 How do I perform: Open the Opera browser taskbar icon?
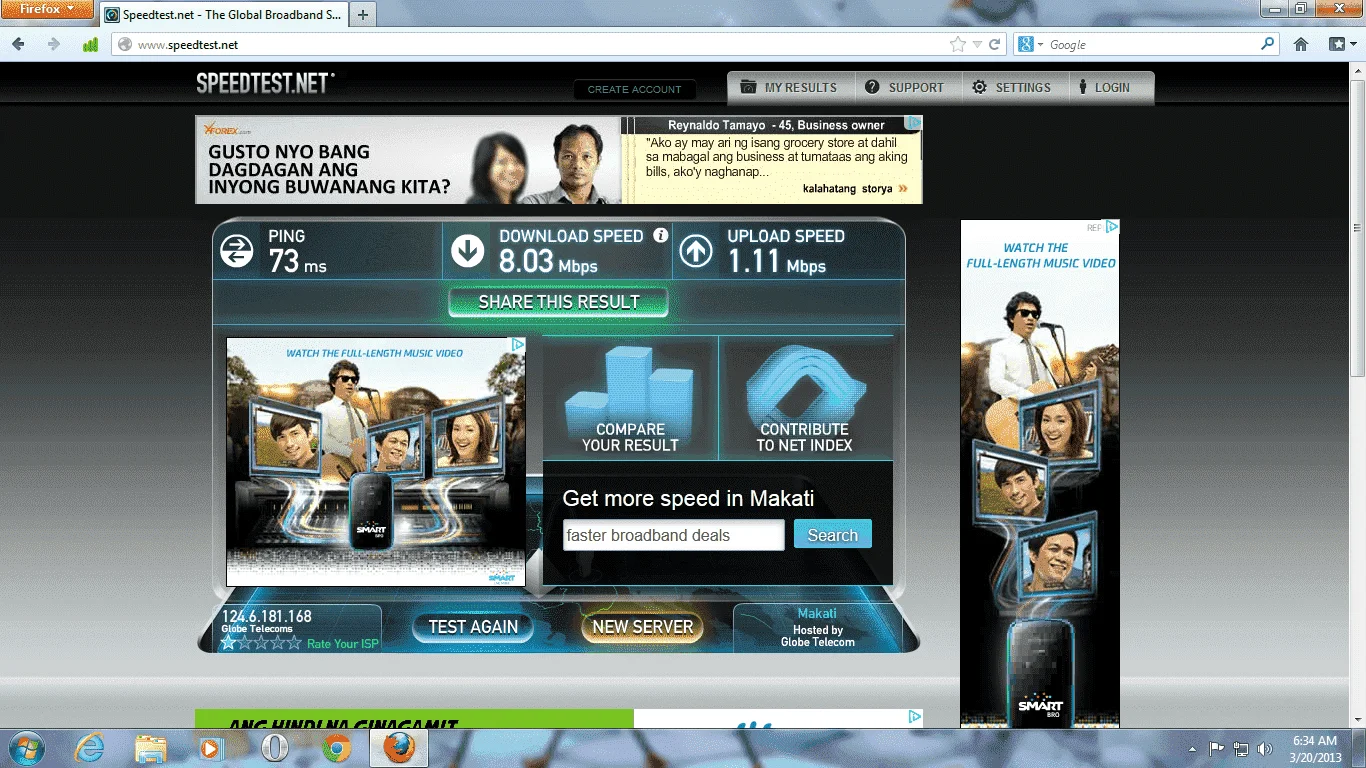274,748
